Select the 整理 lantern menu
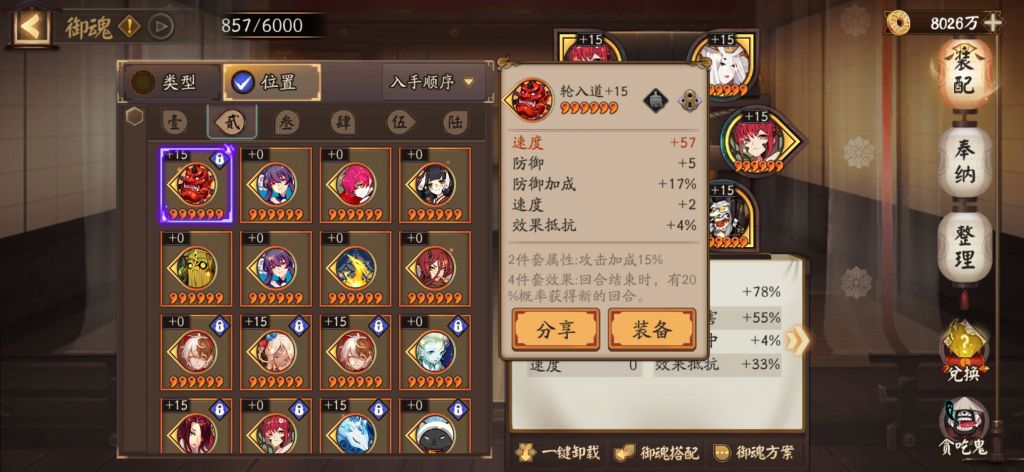 click(x=965, y=248)
